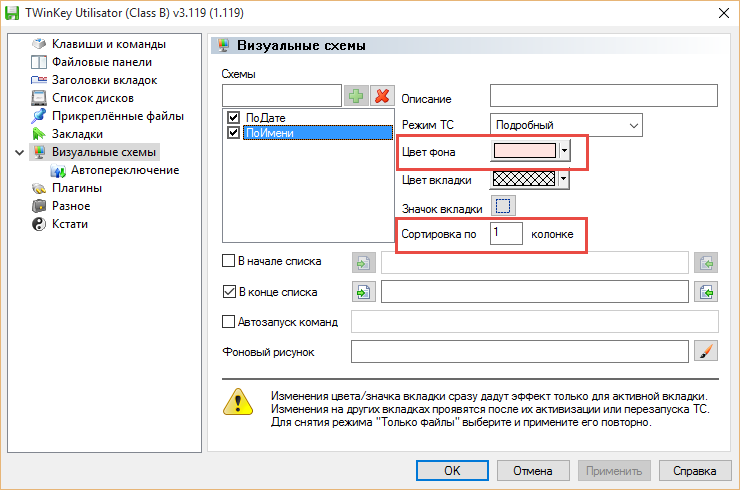Toggle the 'ПоИмени' scheme checkbox
Viewport: 740px width, 490px height.
point(234,133)
